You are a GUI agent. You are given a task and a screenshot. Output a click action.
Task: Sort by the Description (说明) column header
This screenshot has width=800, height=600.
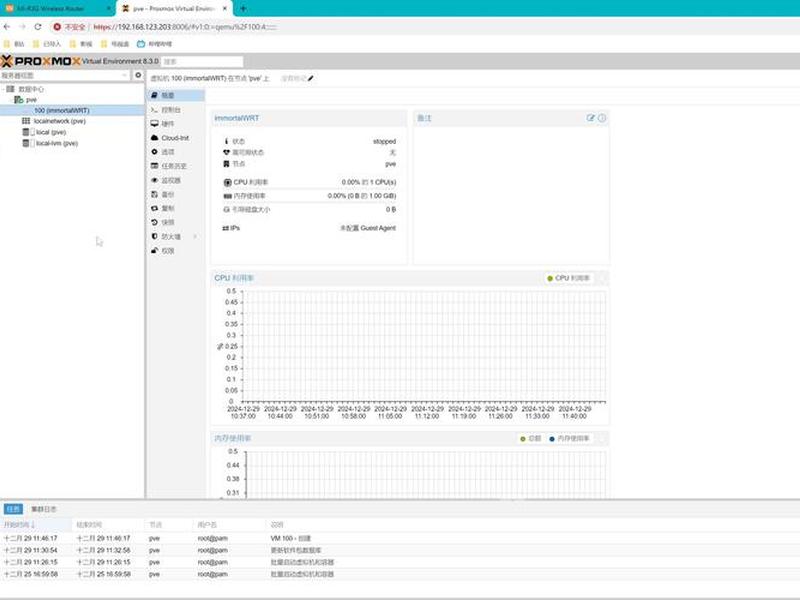[533, 524]
